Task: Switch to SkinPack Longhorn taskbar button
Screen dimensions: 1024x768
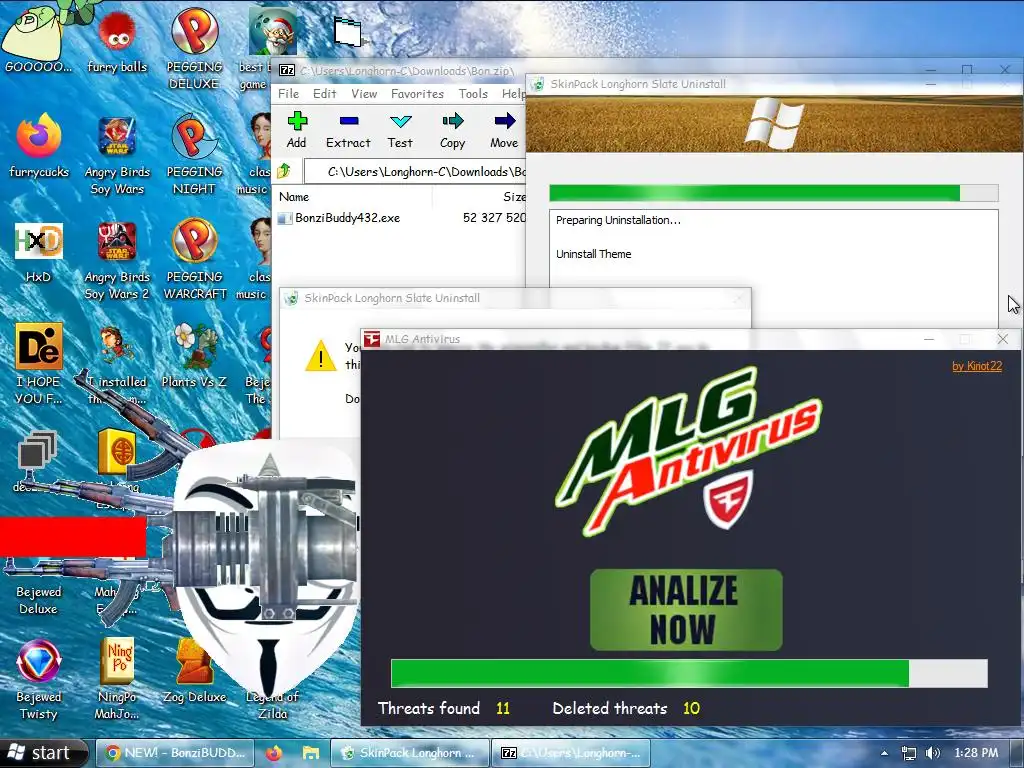Action: pyautogui.click(x=409, y=753)
